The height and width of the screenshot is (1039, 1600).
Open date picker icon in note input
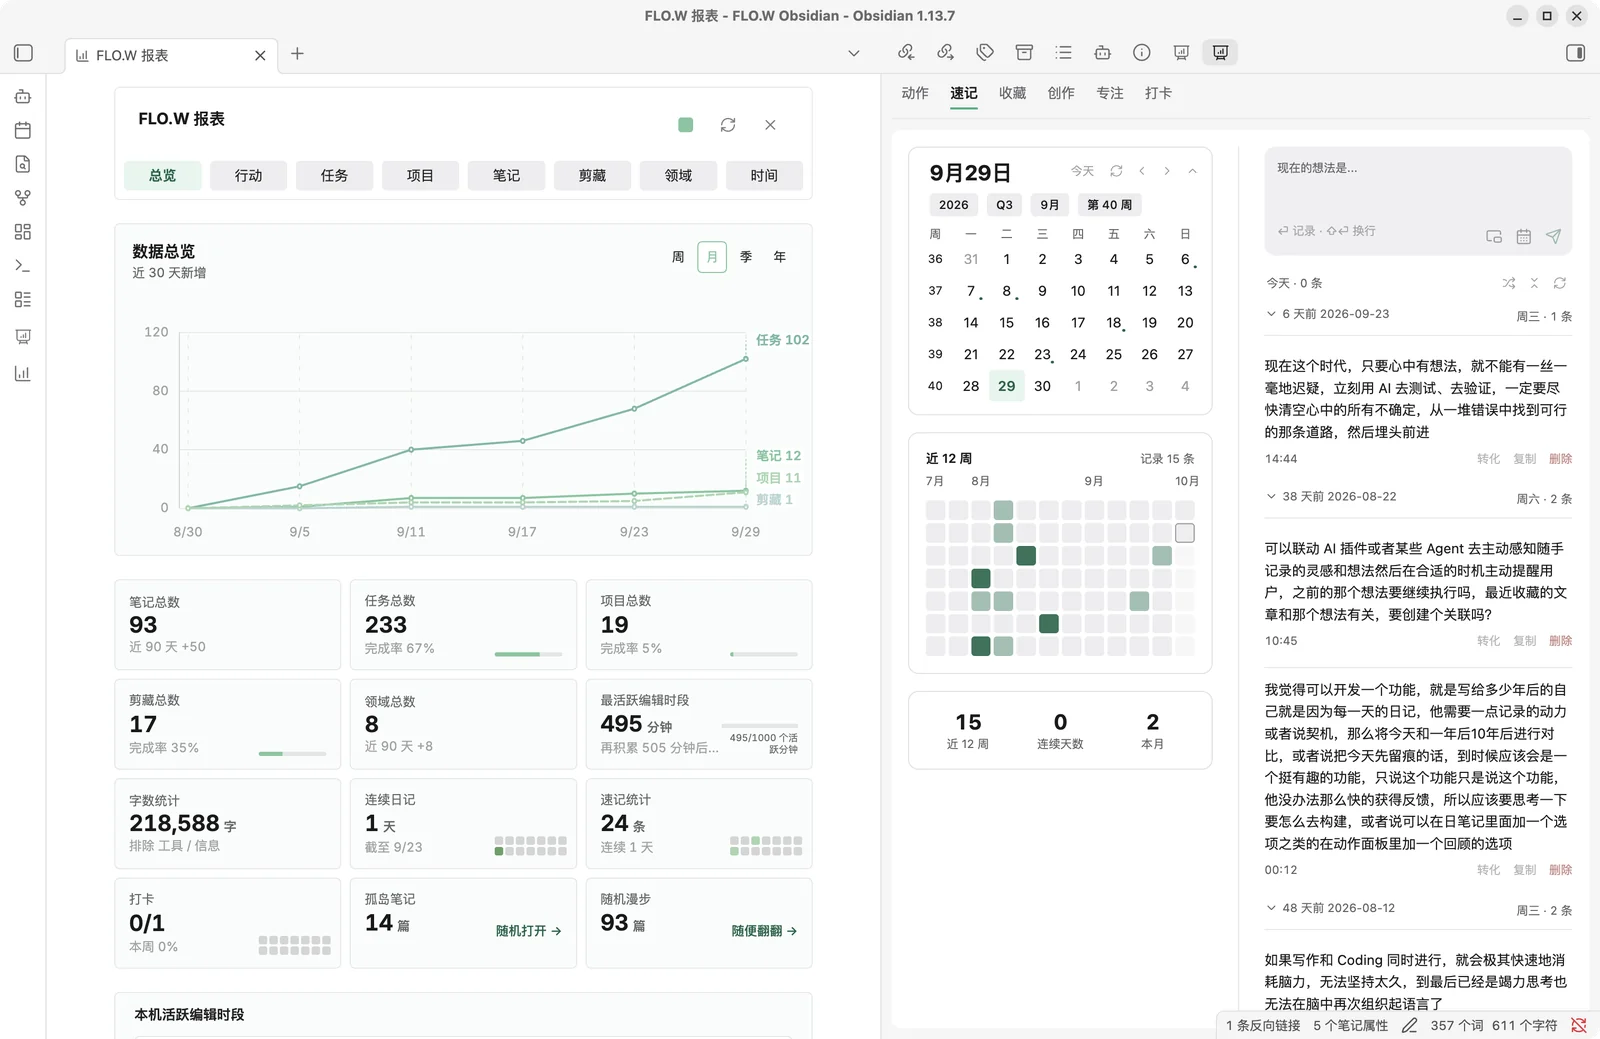pyautogui.click(x=1523, y=236)
